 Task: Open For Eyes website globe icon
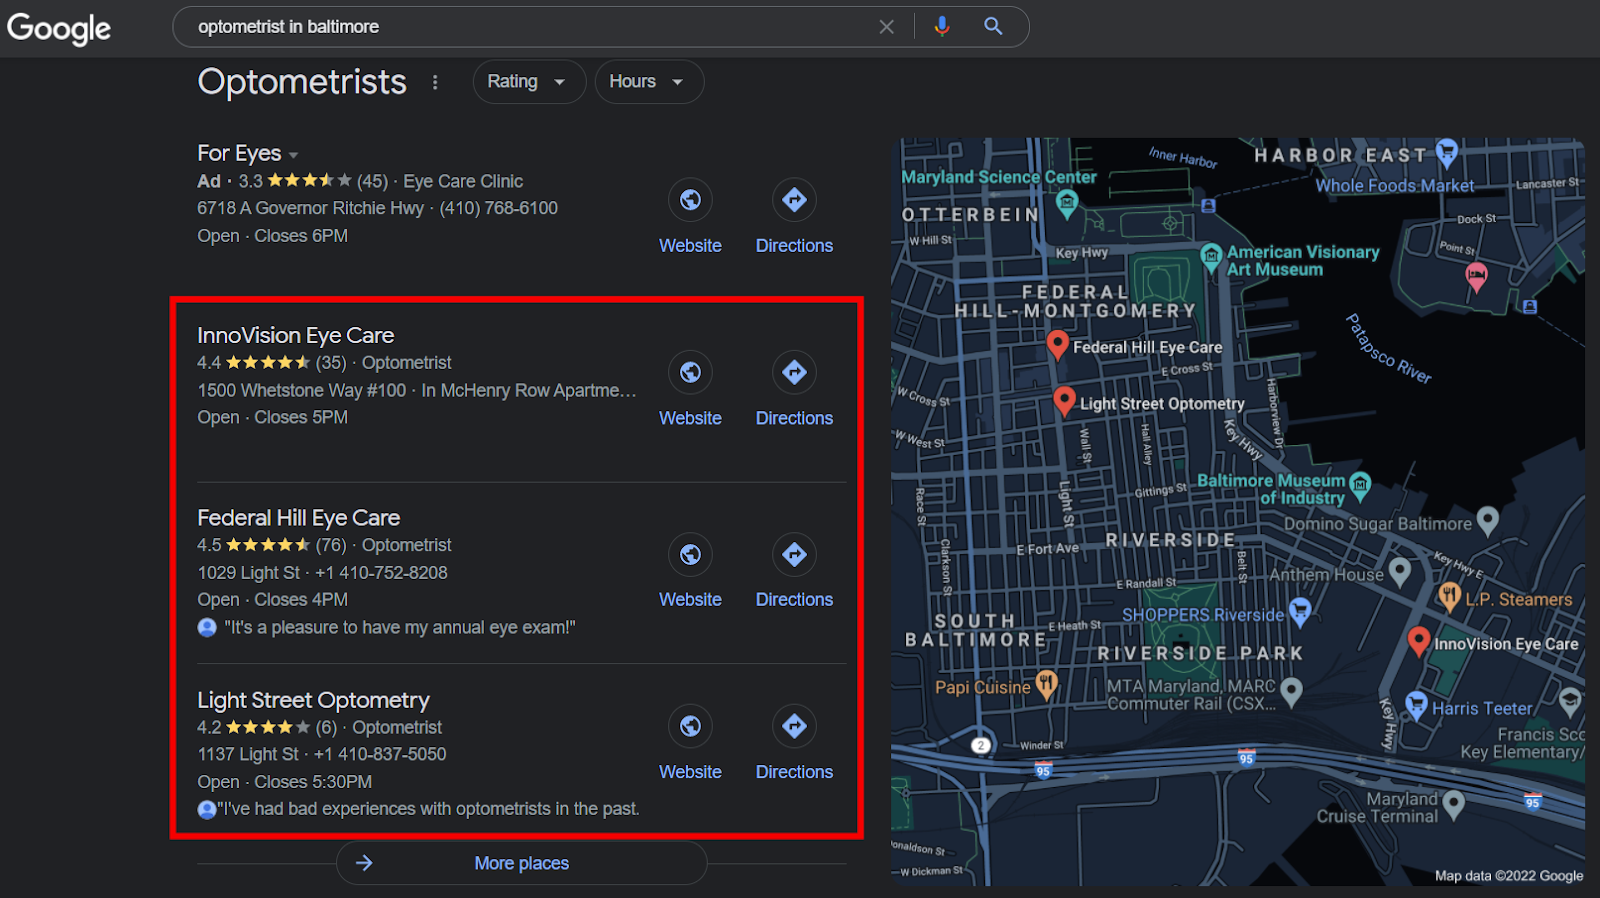[x=690, y=200]
